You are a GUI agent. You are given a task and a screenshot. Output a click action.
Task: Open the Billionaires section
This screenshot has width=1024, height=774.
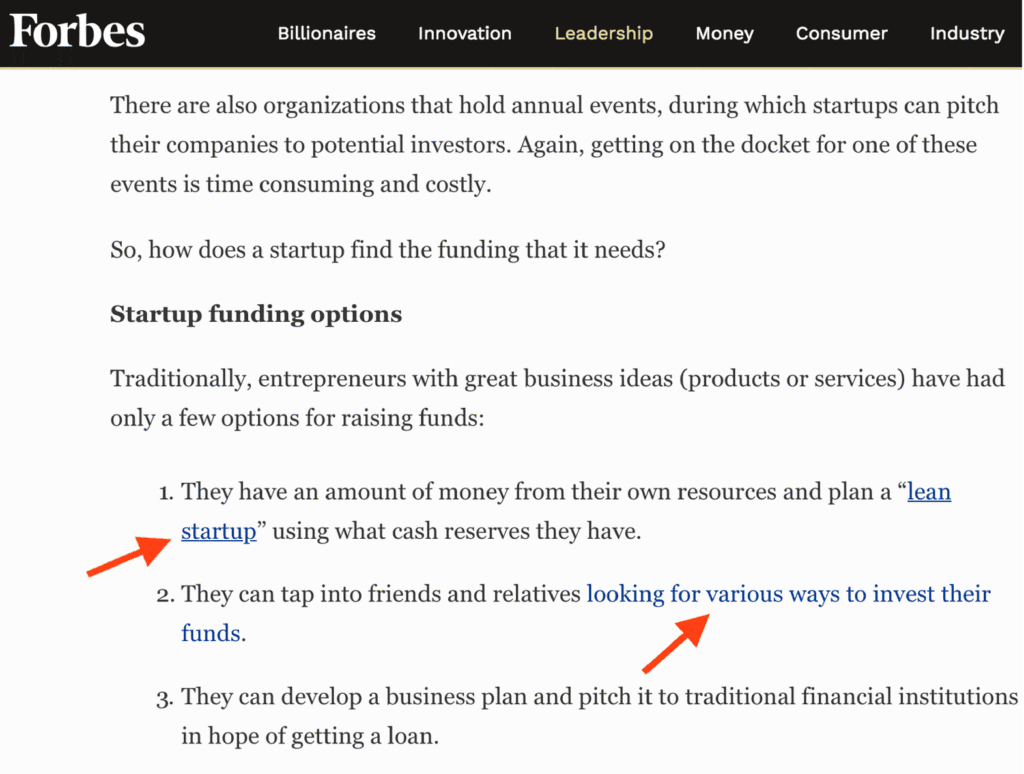[326, 33]
